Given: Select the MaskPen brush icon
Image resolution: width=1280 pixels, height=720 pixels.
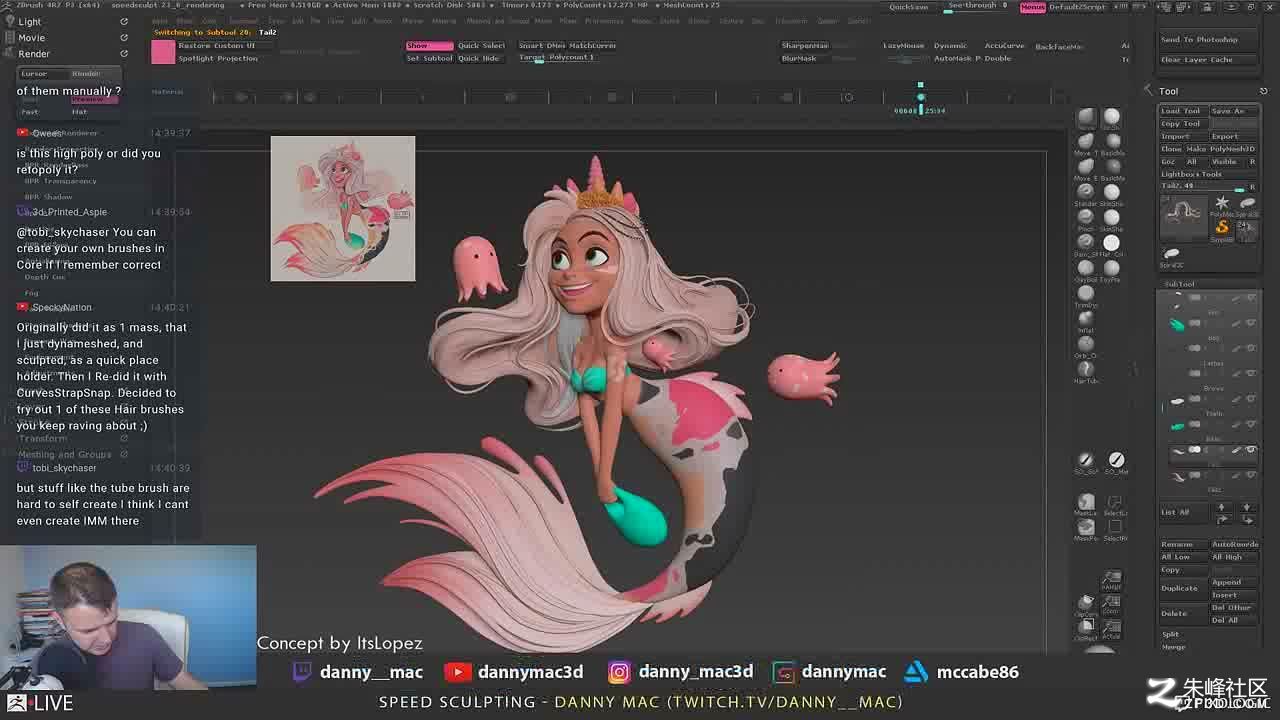Looking at the screenshot, I should pyautogui.click(x=1085, y=527).
